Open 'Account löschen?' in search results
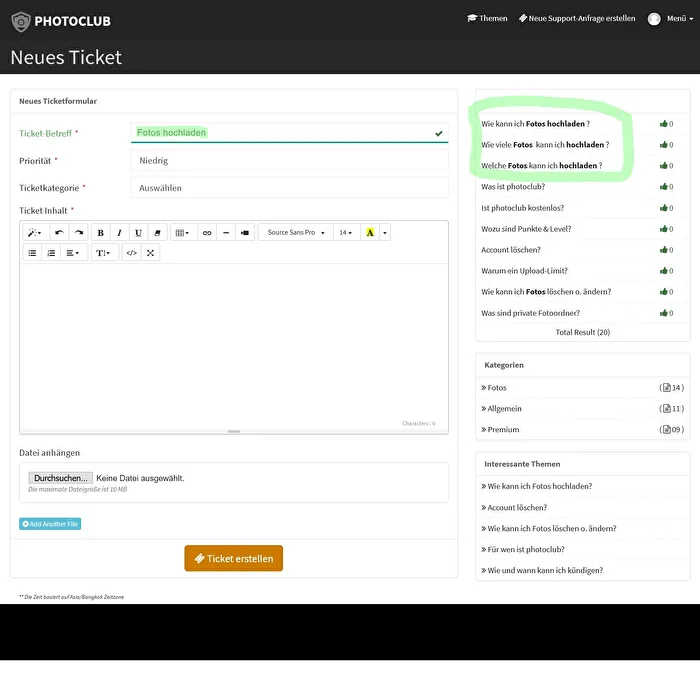The image size is (700, 700). tap(511, 250)
